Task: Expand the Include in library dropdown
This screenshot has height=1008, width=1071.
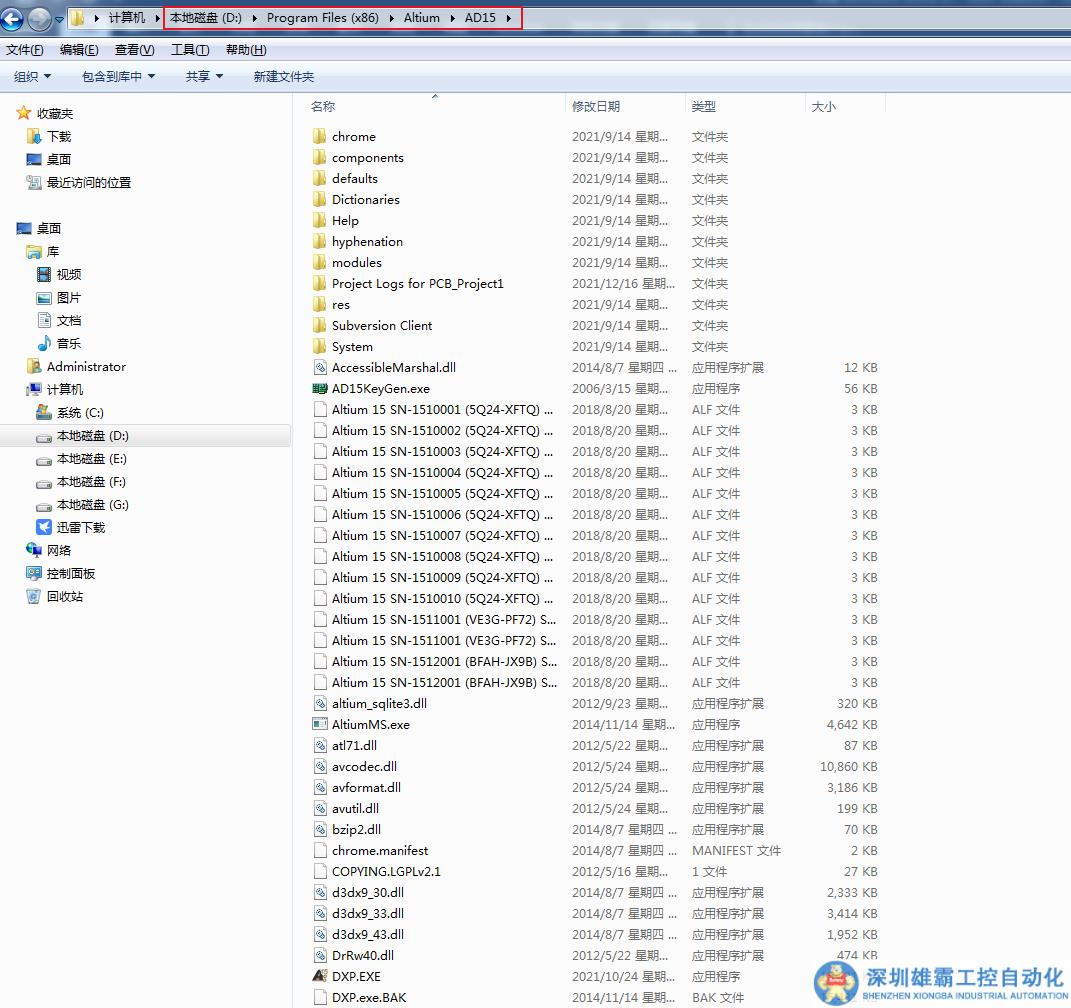Action: point(118,77)
